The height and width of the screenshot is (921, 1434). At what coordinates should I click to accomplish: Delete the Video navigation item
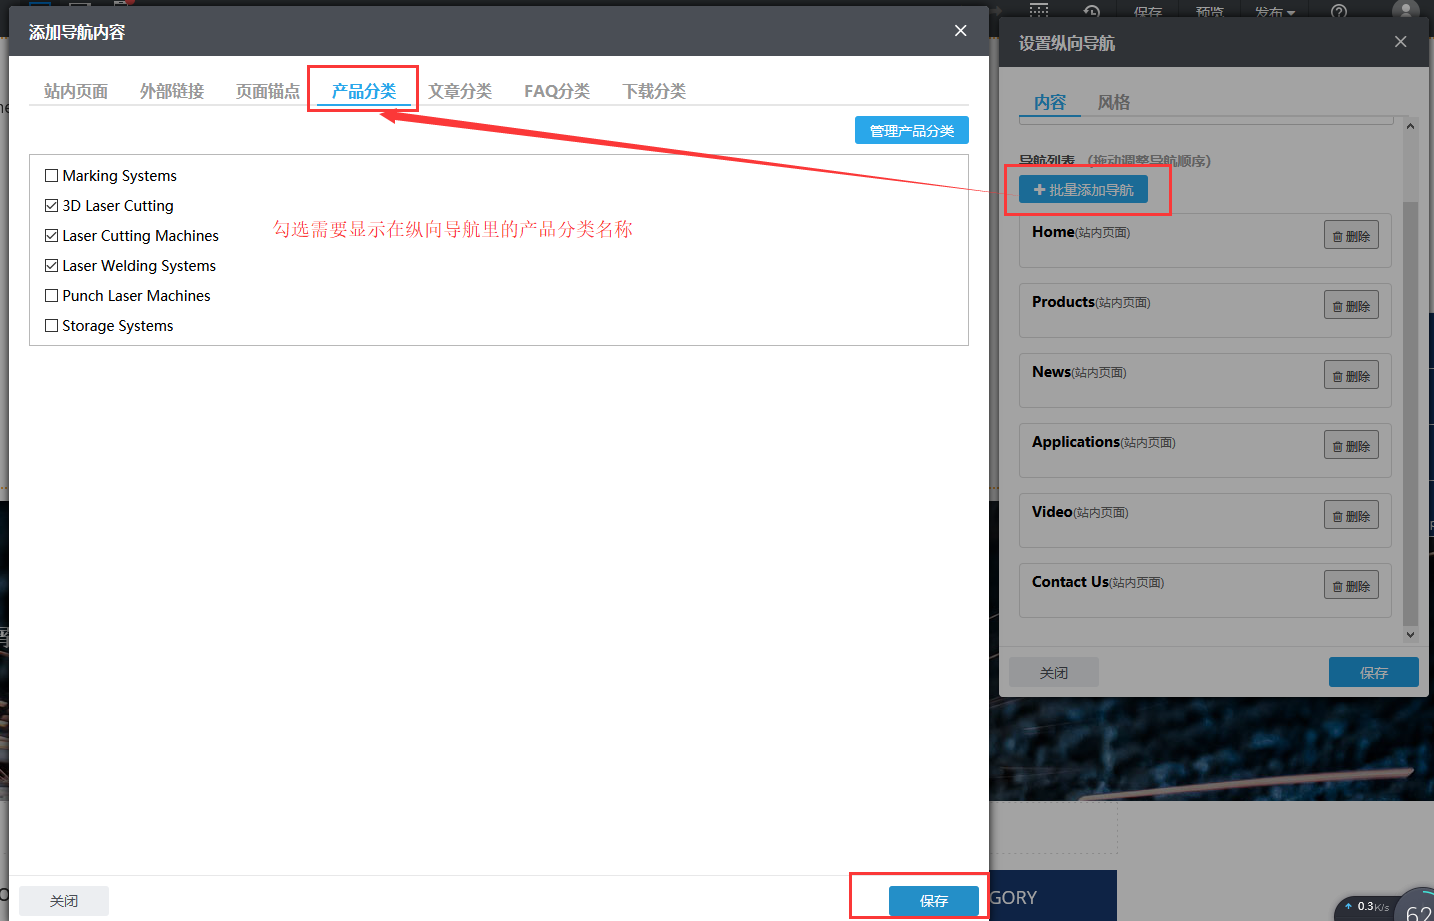[x=1351, y=514]
